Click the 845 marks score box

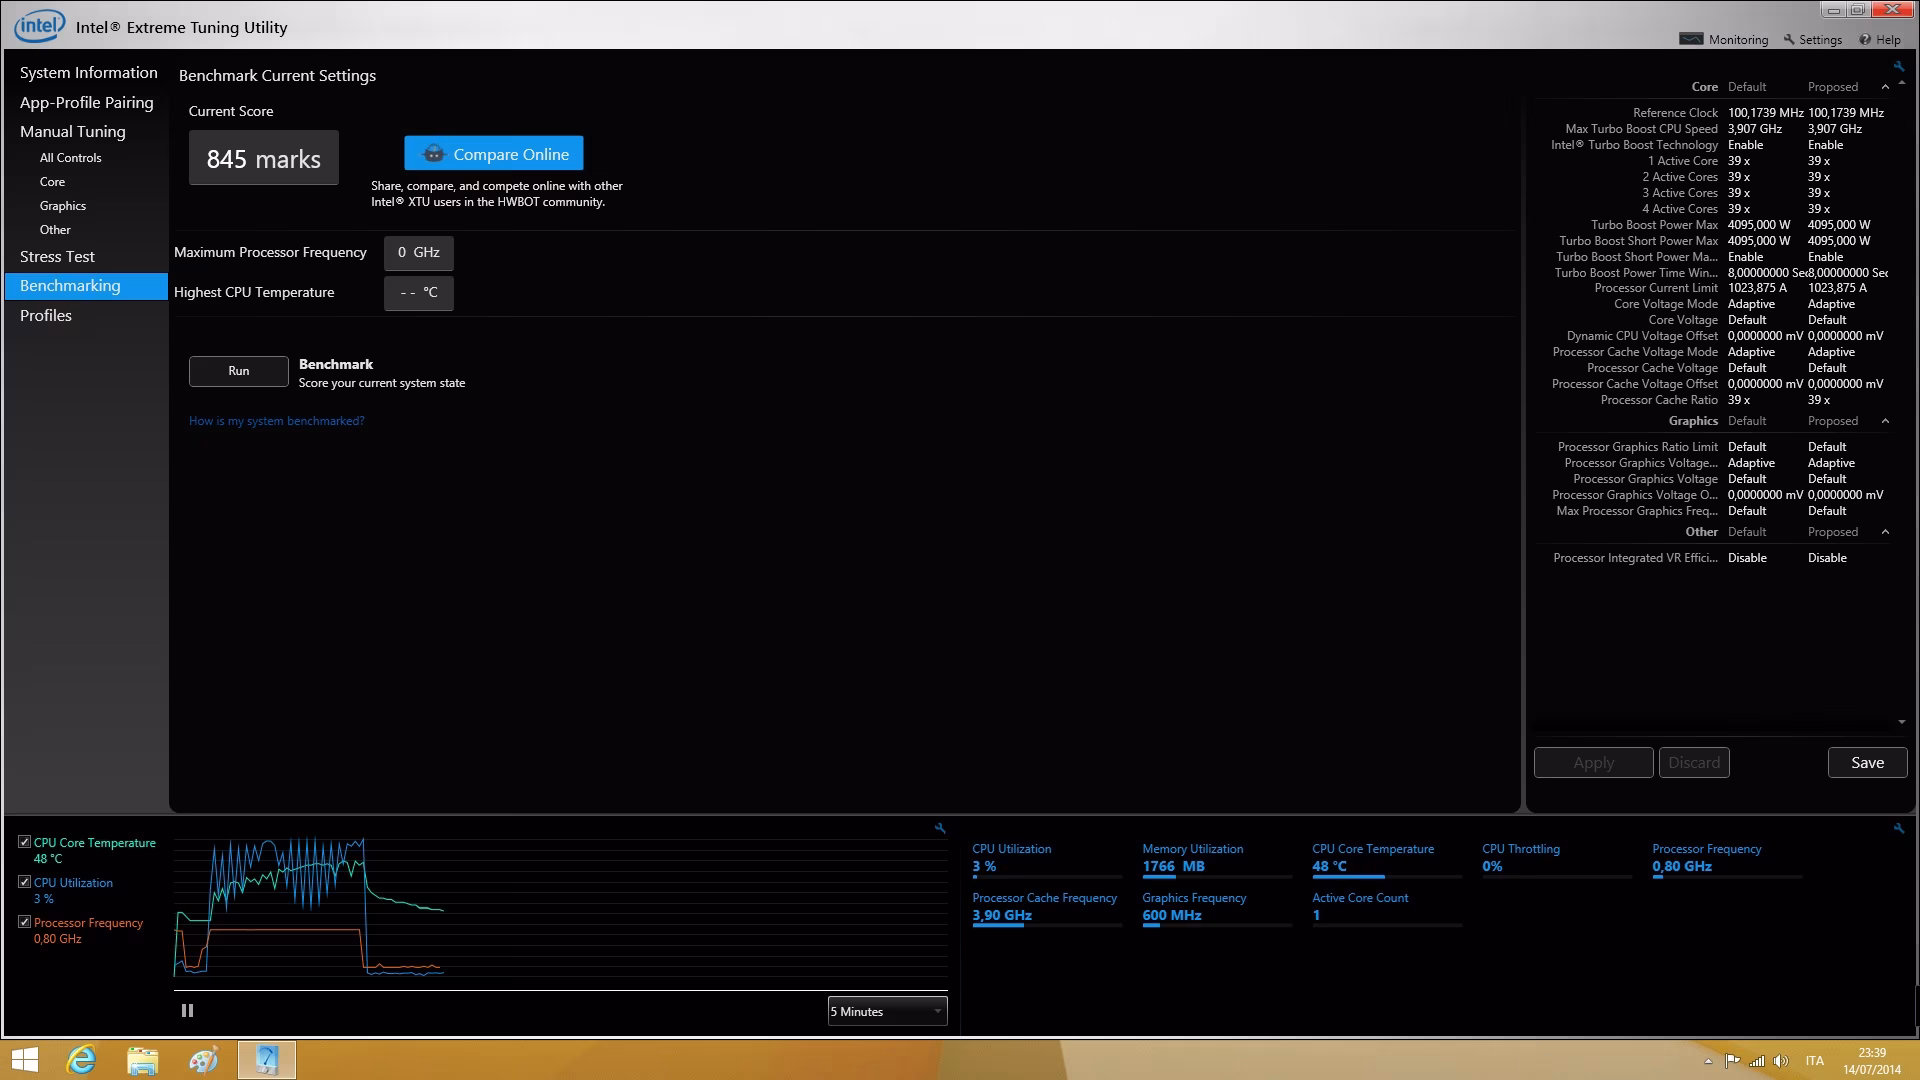point(264,158)
